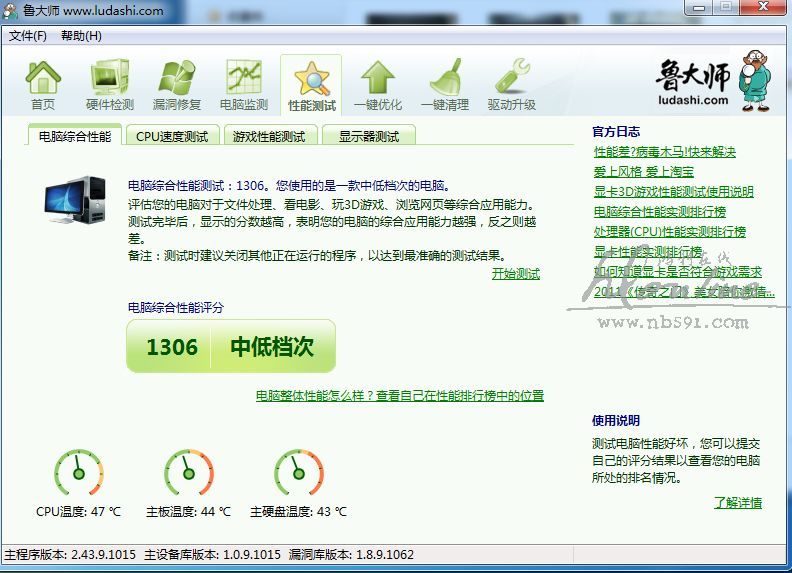
Task: Switch to 电脑综合性能 tab
Action: tap(75, 136)
